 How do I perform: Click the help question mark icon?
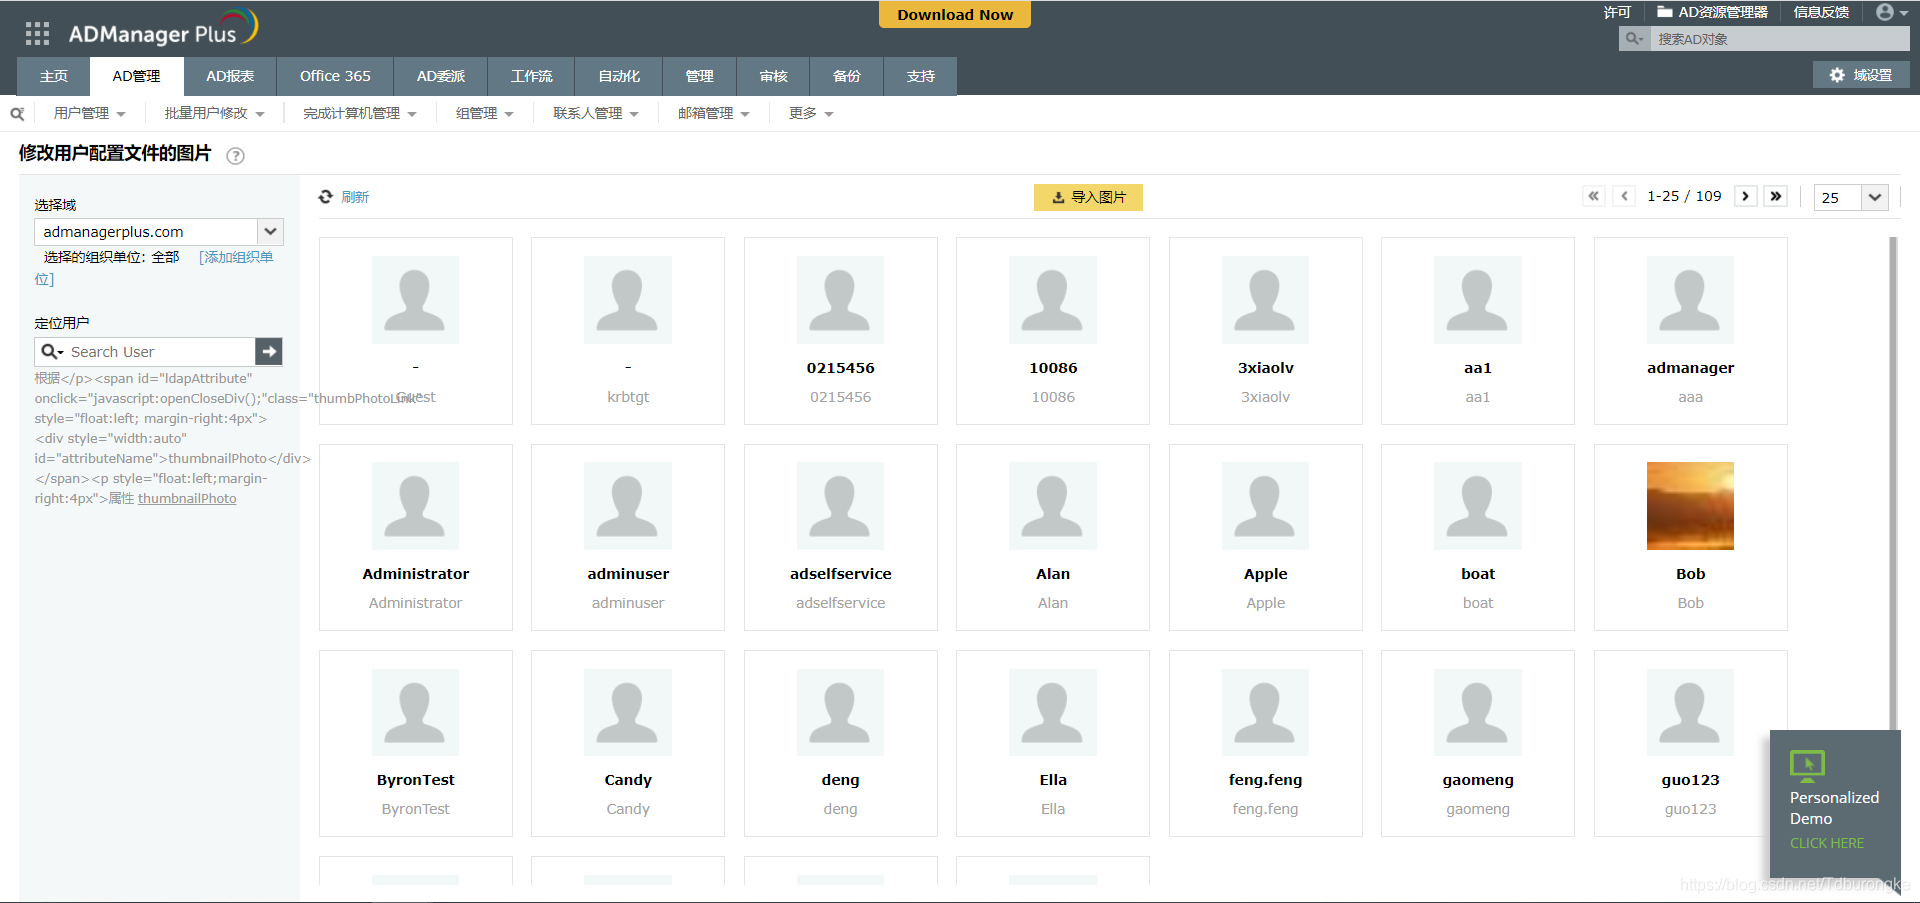pyautogui.click(x=235, y=155)
